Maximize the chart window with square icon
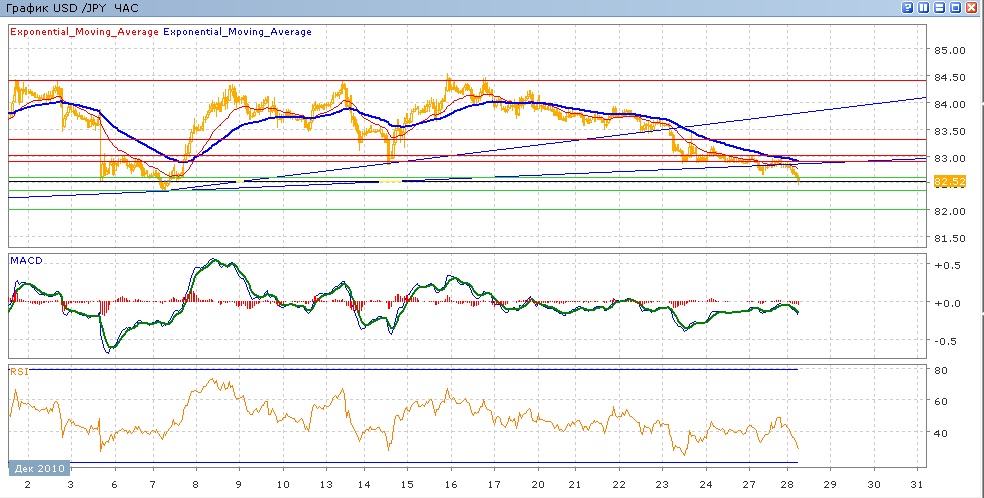The image size is (984, 498). (x=956, y=8)
